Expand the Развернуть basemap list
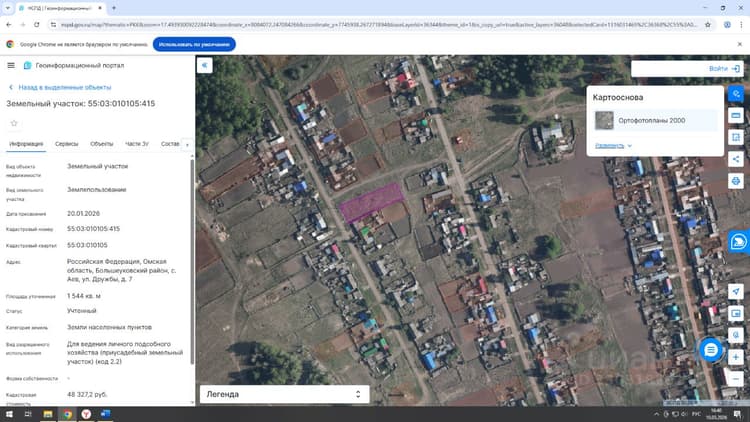Image resolution: width=750 pixels, height=422 pixels. (x=613, y=145)
